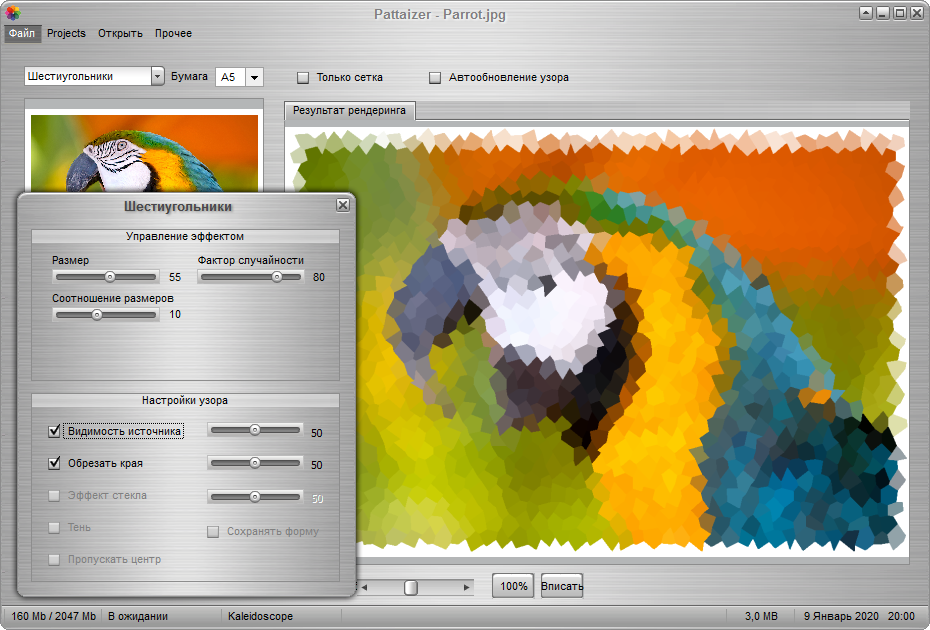Click the 100% zoom button
Screen dimensions: 930x630
514,586
